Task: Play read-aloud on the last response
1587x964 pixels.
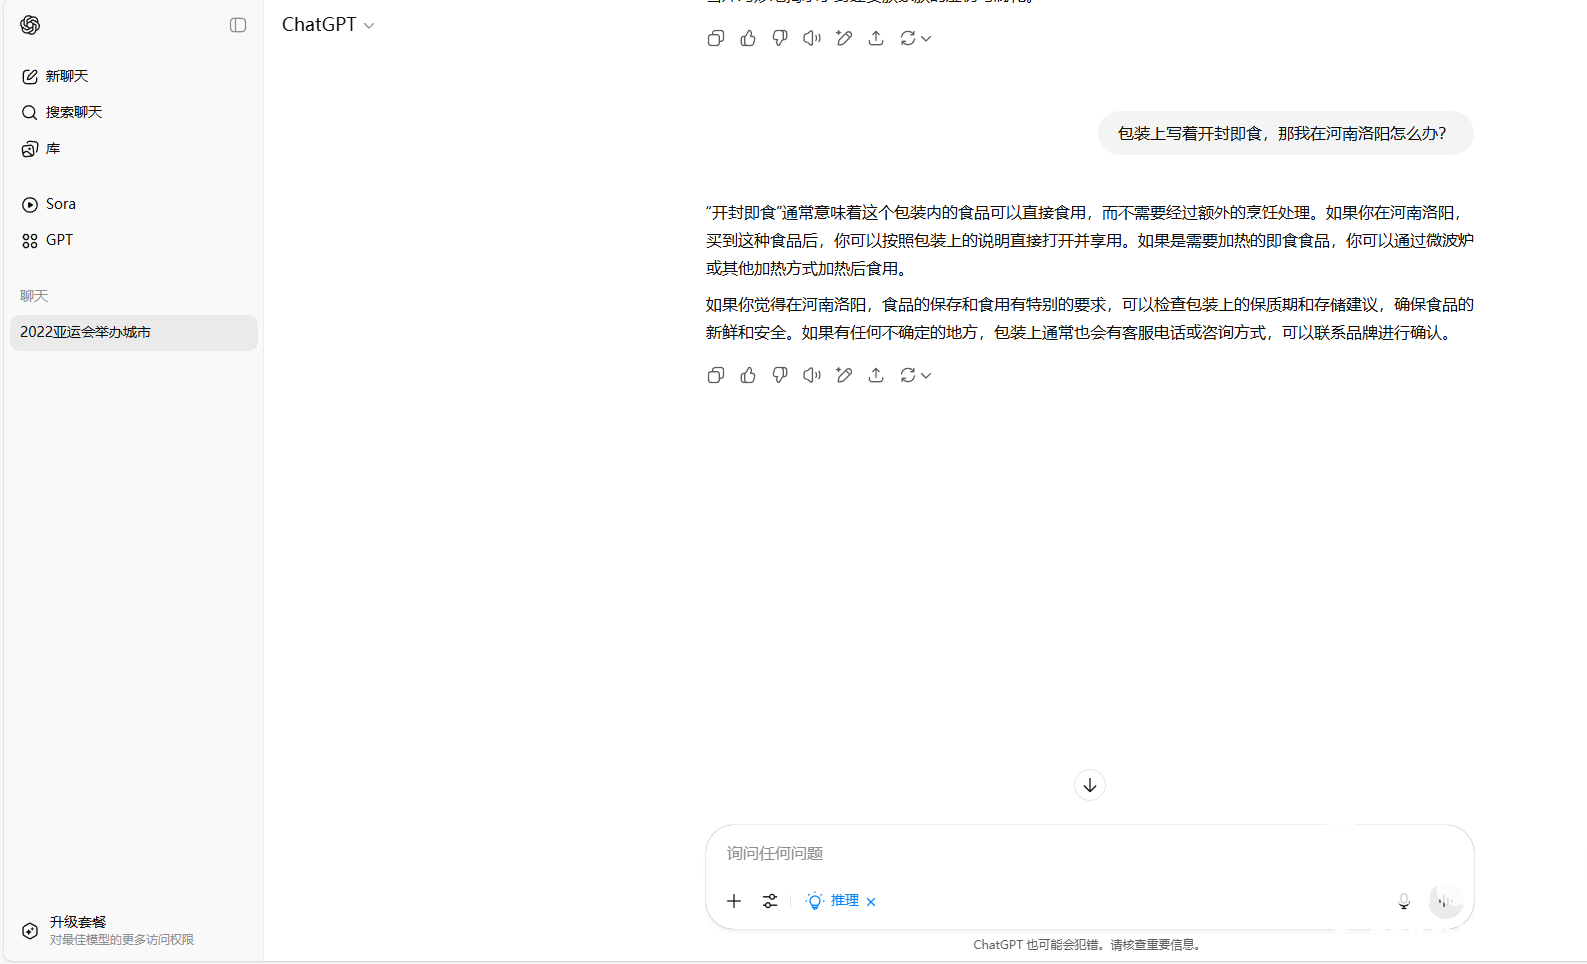Action: (812, 375)
